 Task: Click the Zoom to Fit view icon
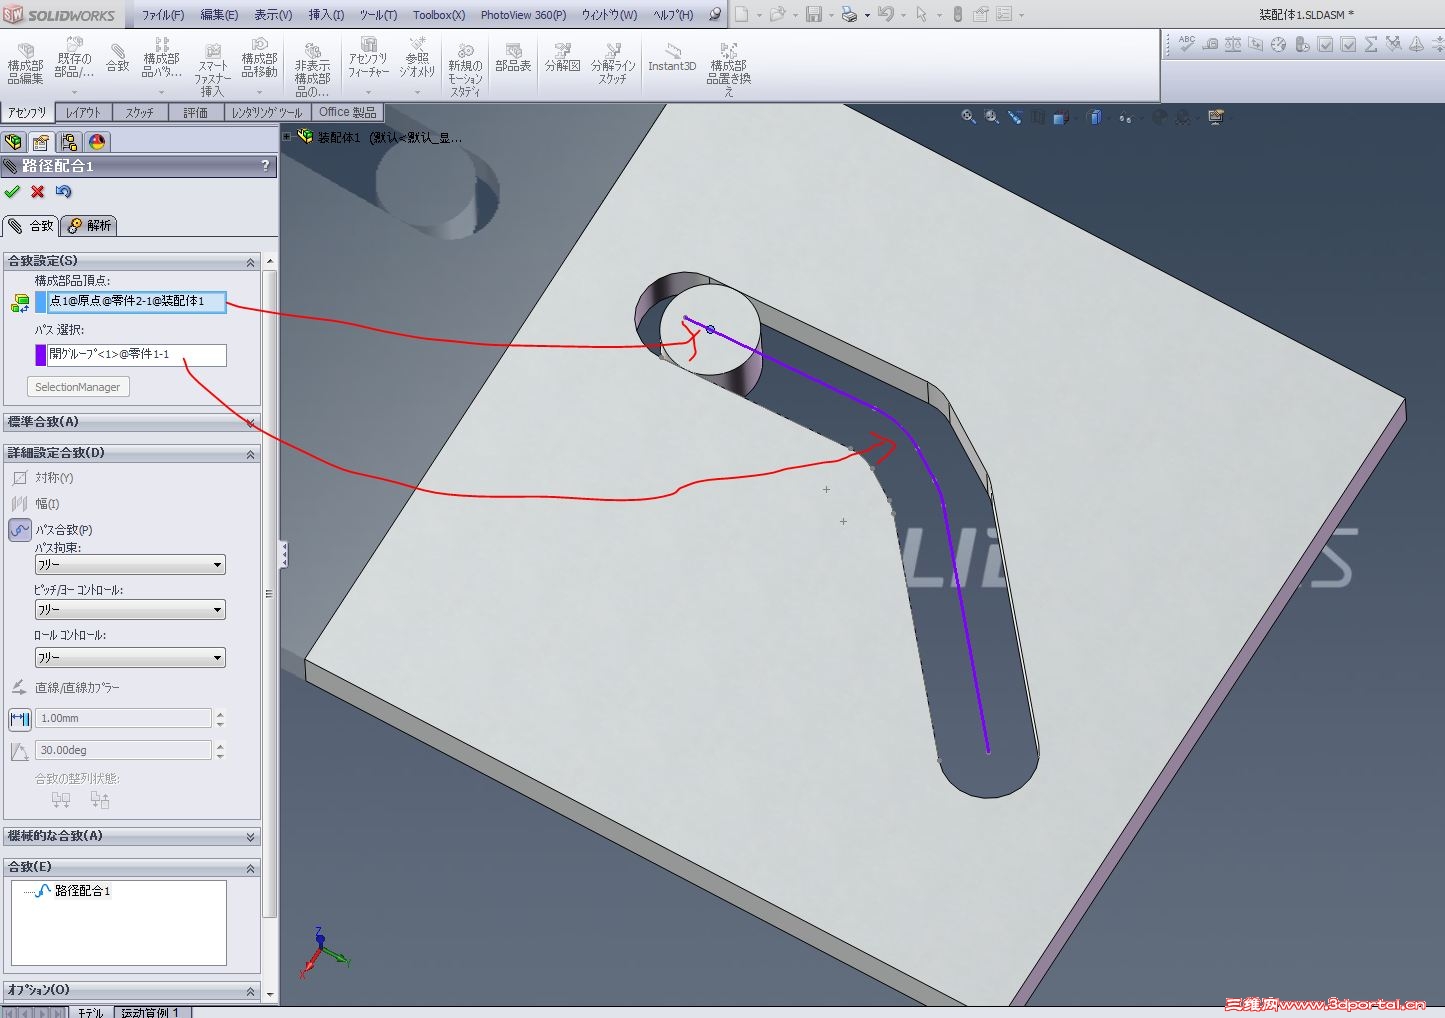968,117
